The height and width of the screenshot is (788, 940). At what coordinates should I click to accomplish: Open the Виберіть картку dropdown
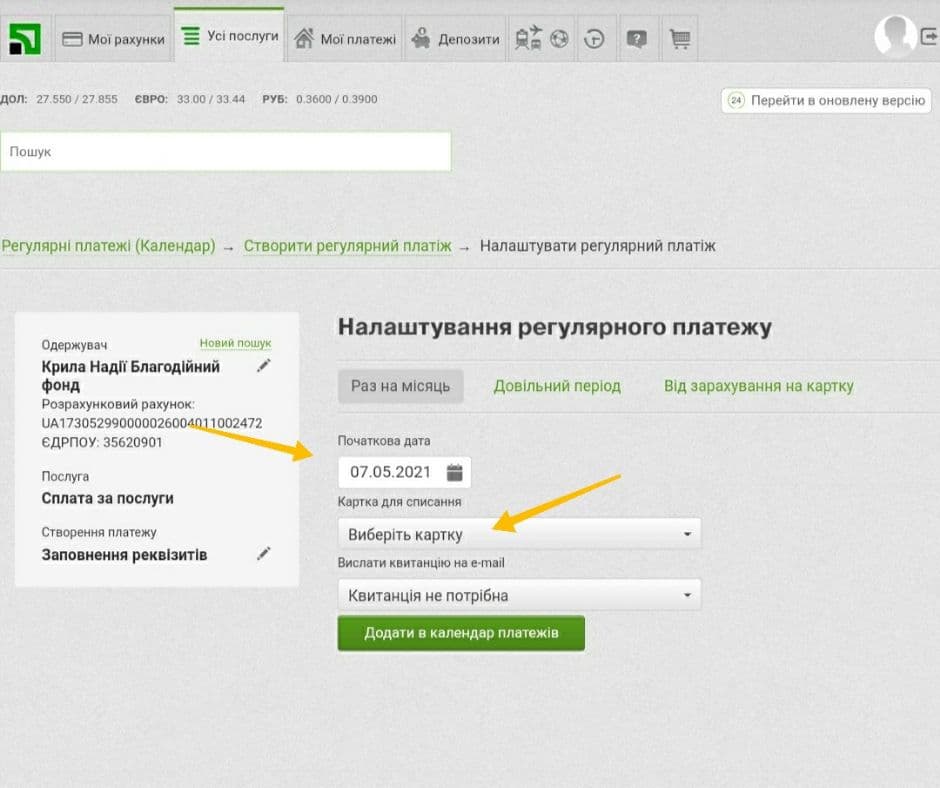[519, 534]
